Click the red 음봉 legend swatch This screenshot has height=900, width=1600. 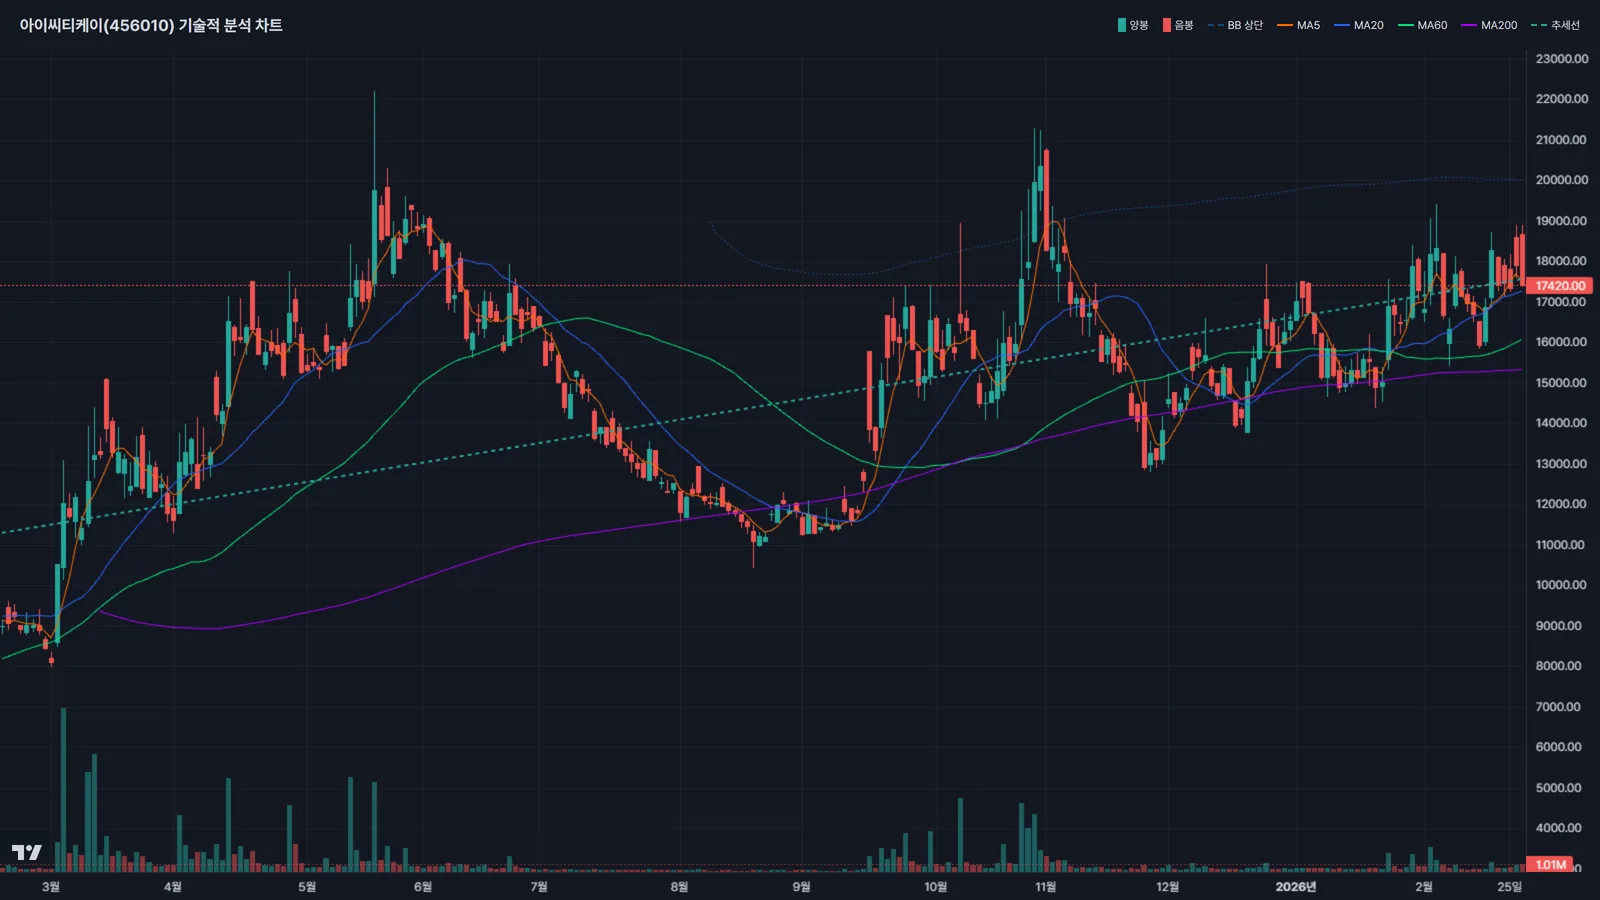[x=1166, y=25]
